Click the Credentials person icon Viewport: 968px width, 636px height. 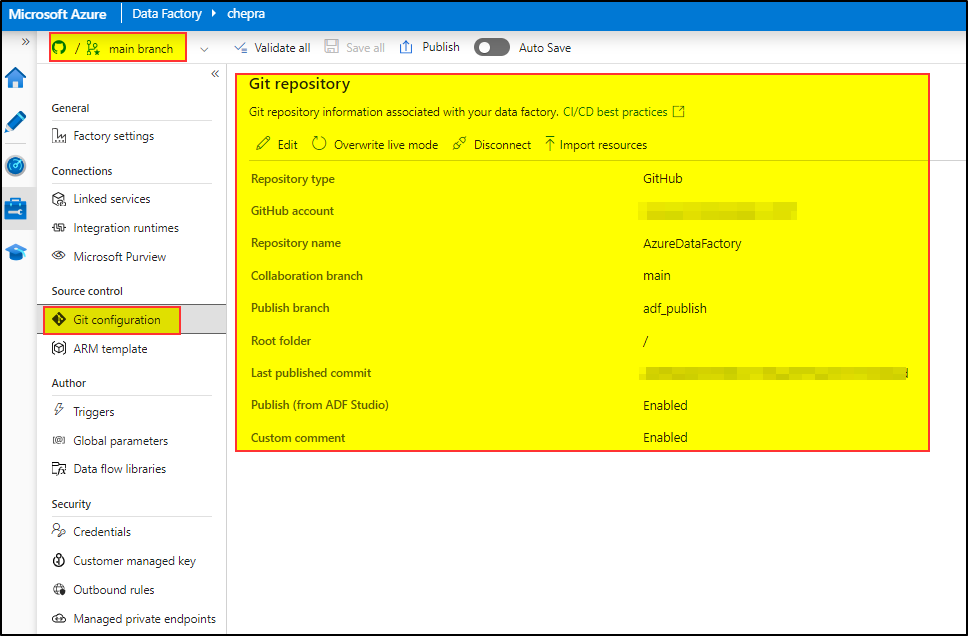click(59, 530)
